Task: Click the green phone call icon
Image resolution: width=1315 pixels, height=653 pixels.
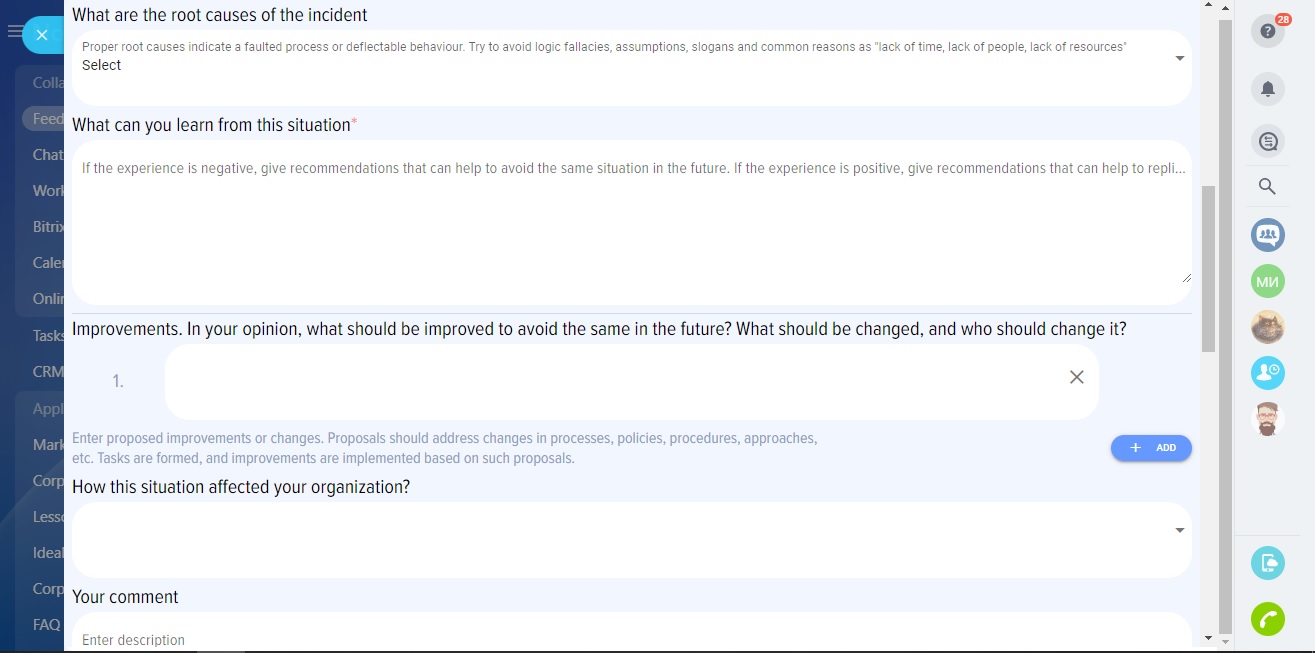Action: 1267,619
